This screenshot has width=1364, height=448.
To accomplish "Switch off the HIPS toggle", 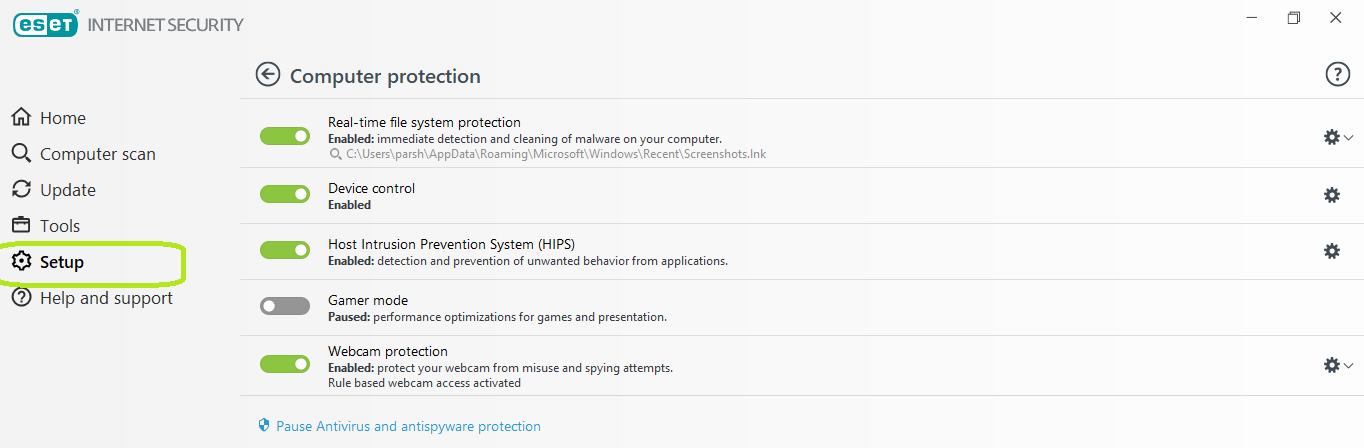I will click(285, 250).
